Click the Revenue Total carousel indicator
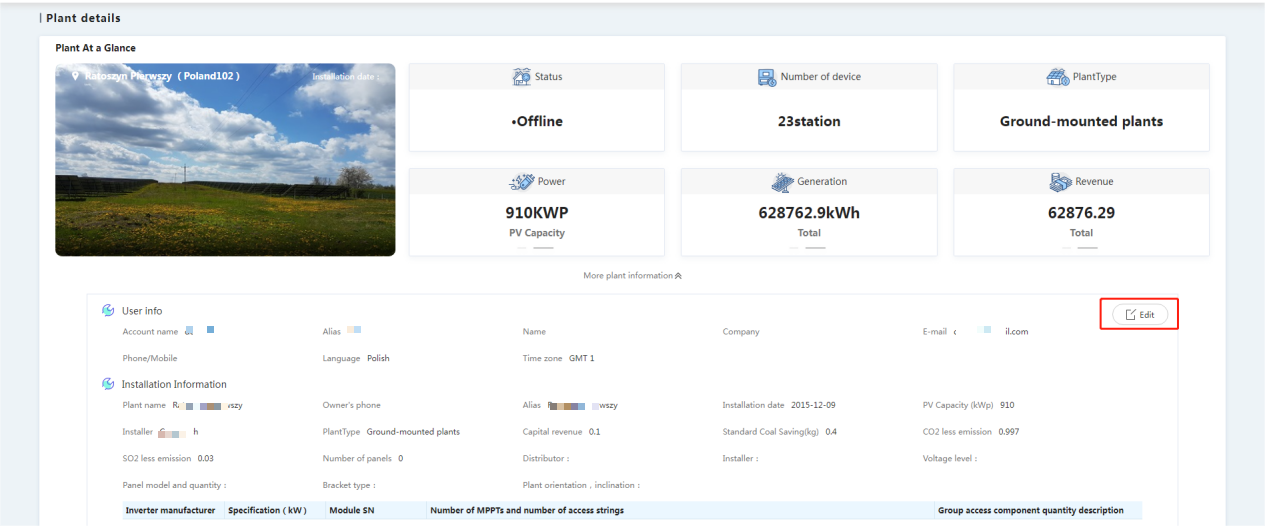Viewport: 1265px width, 526px height. pyautogui.click(x=1081, y=246)
